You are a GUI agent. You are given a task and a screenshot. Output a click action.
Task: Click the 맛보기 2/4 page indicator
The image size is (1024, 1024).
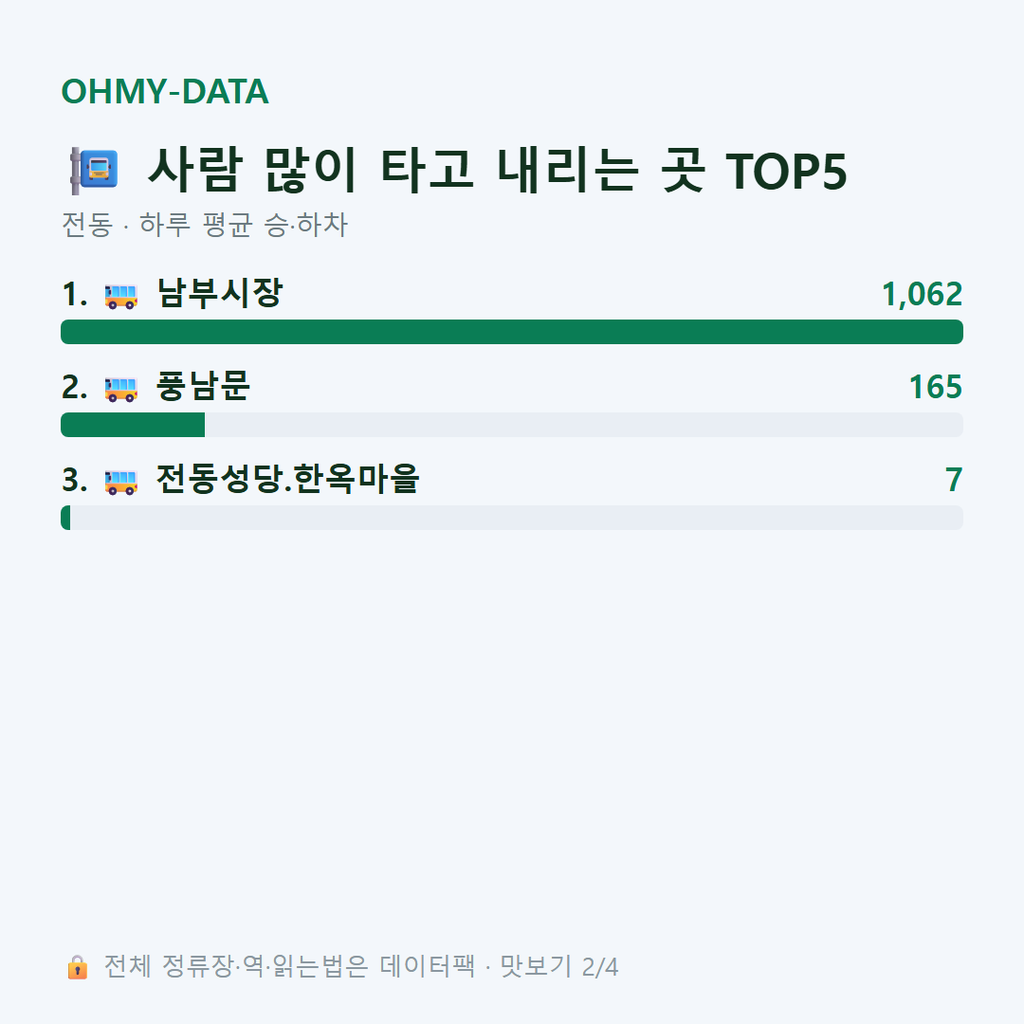pos(559,967)
